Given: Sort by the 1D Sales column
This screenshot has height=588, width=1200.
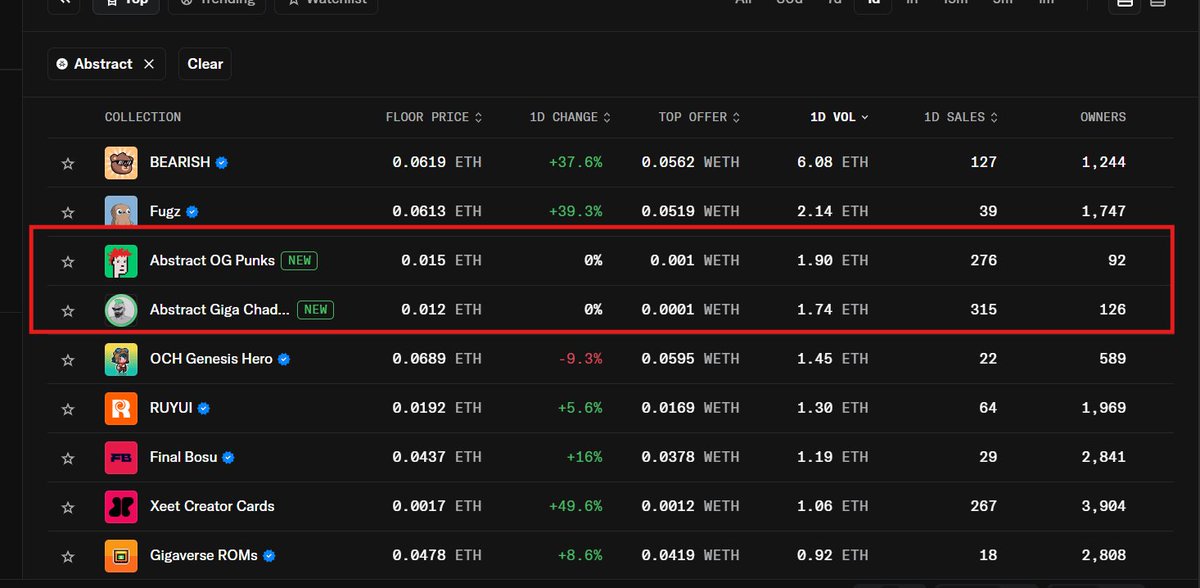Looking at the screenshot, I should (x=962, y=117).
